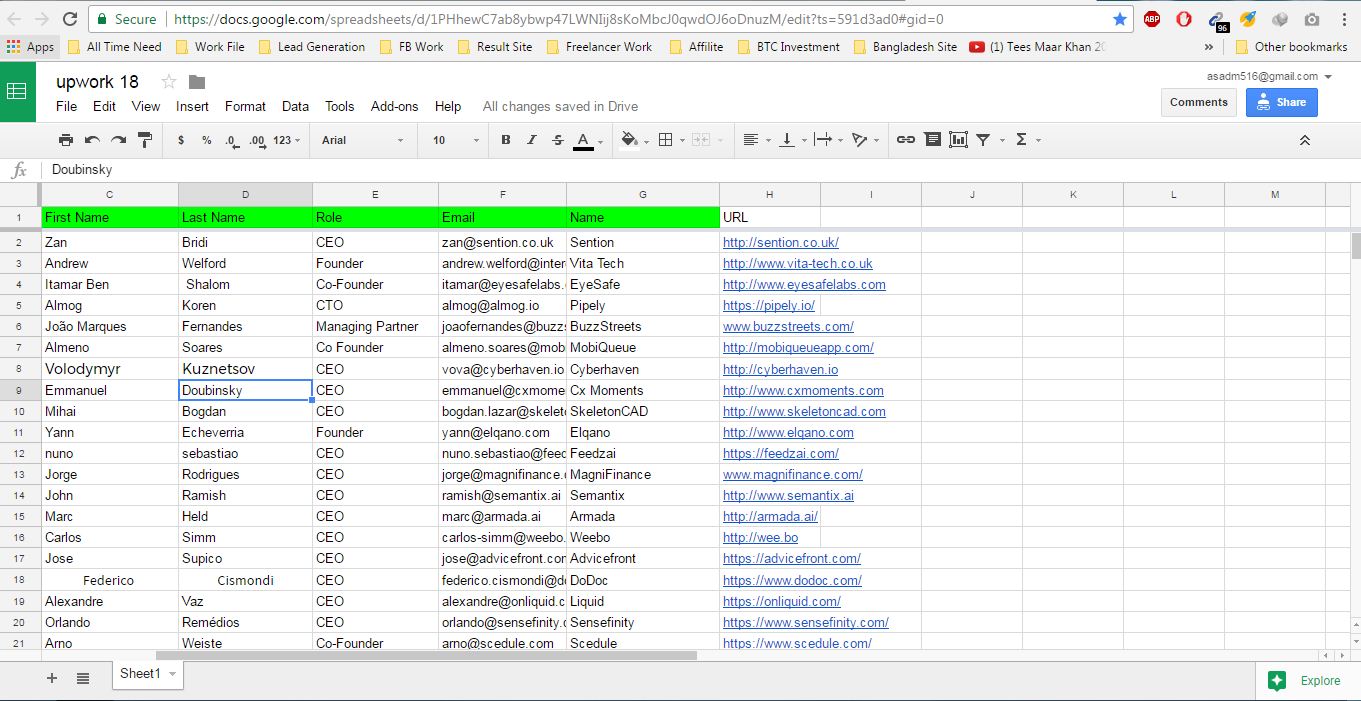Click the Insert link icon
Viewport: 1361px width, 701px height.
906,140
